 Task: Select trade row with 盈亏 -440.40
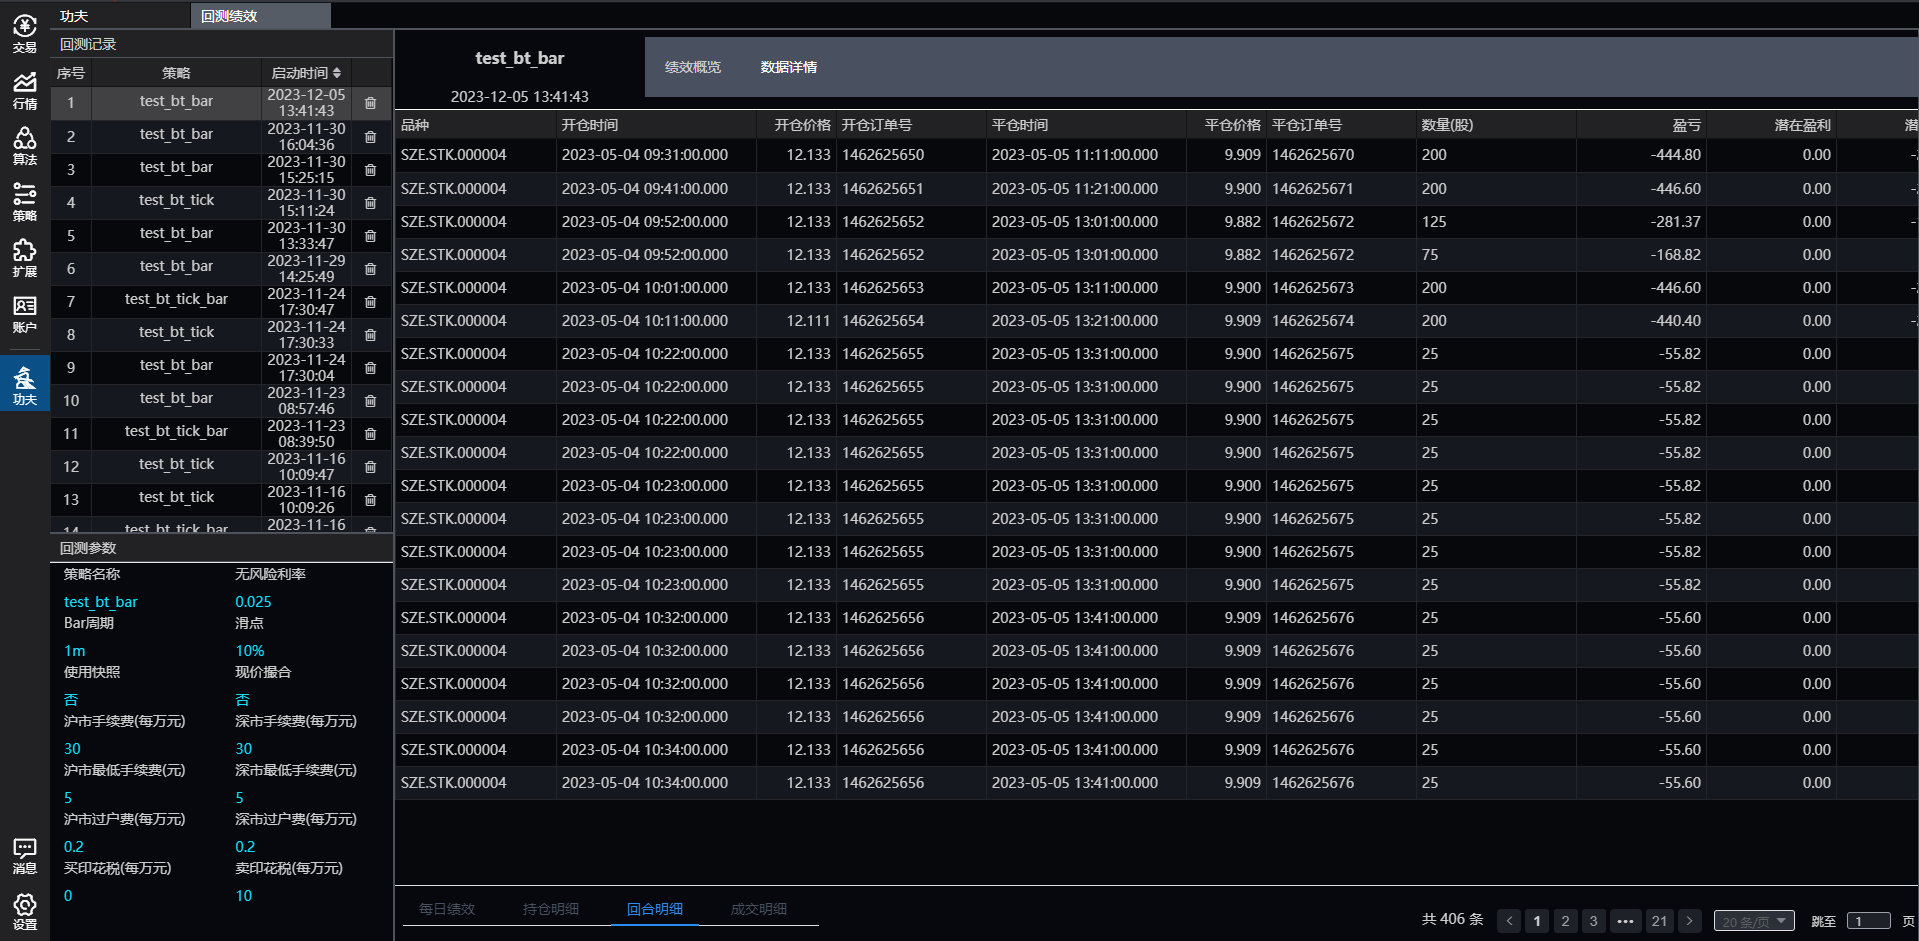[x=1156, y=320]
